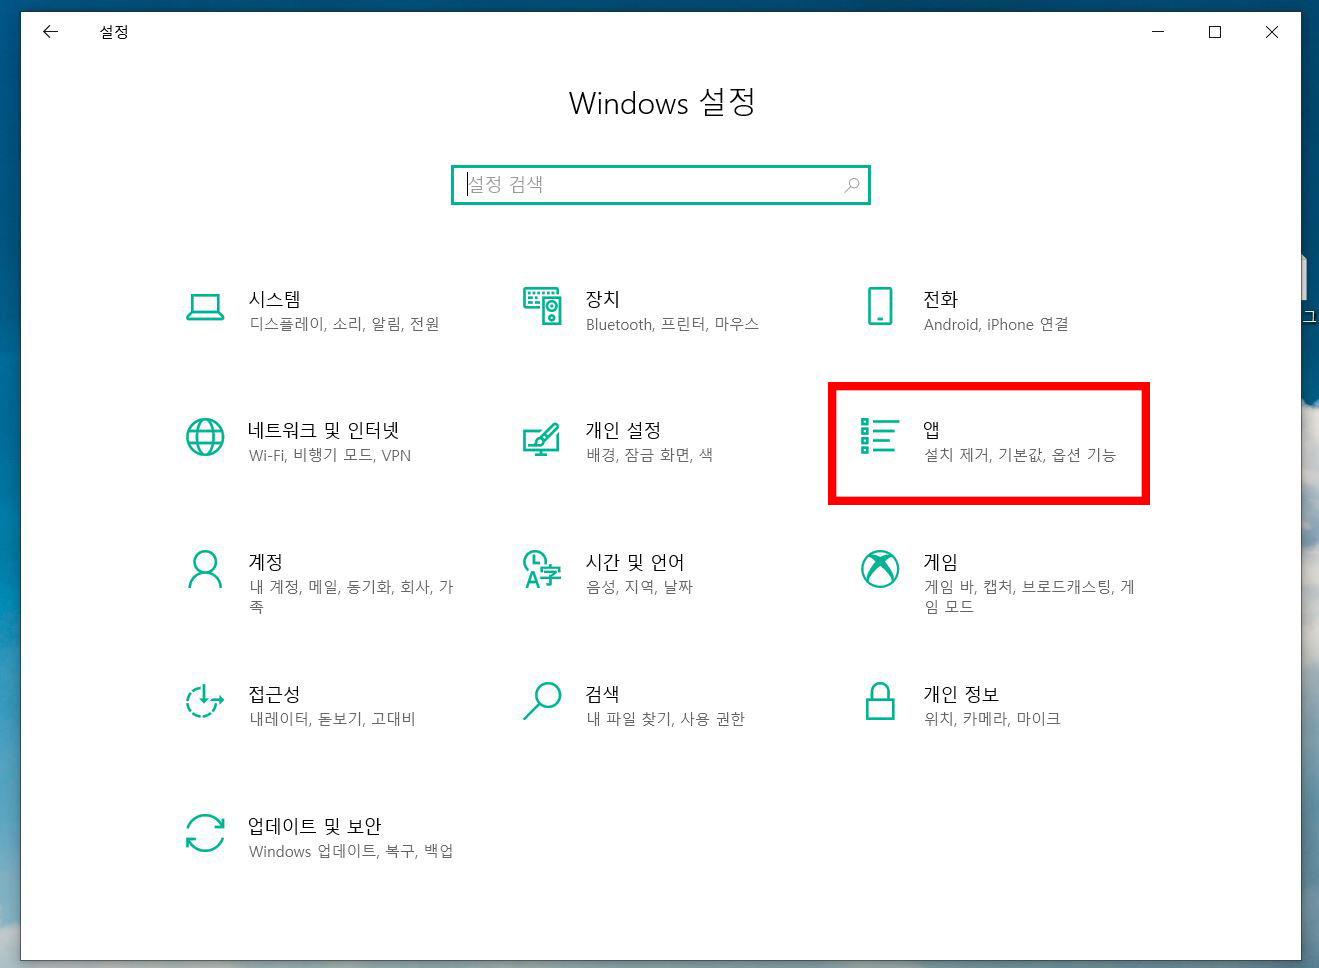Viewport: 1319px width, 968px height.
Task: Click "디스플레이, 소리, 알림, 전원" description
Action: [x=344, y=324]
